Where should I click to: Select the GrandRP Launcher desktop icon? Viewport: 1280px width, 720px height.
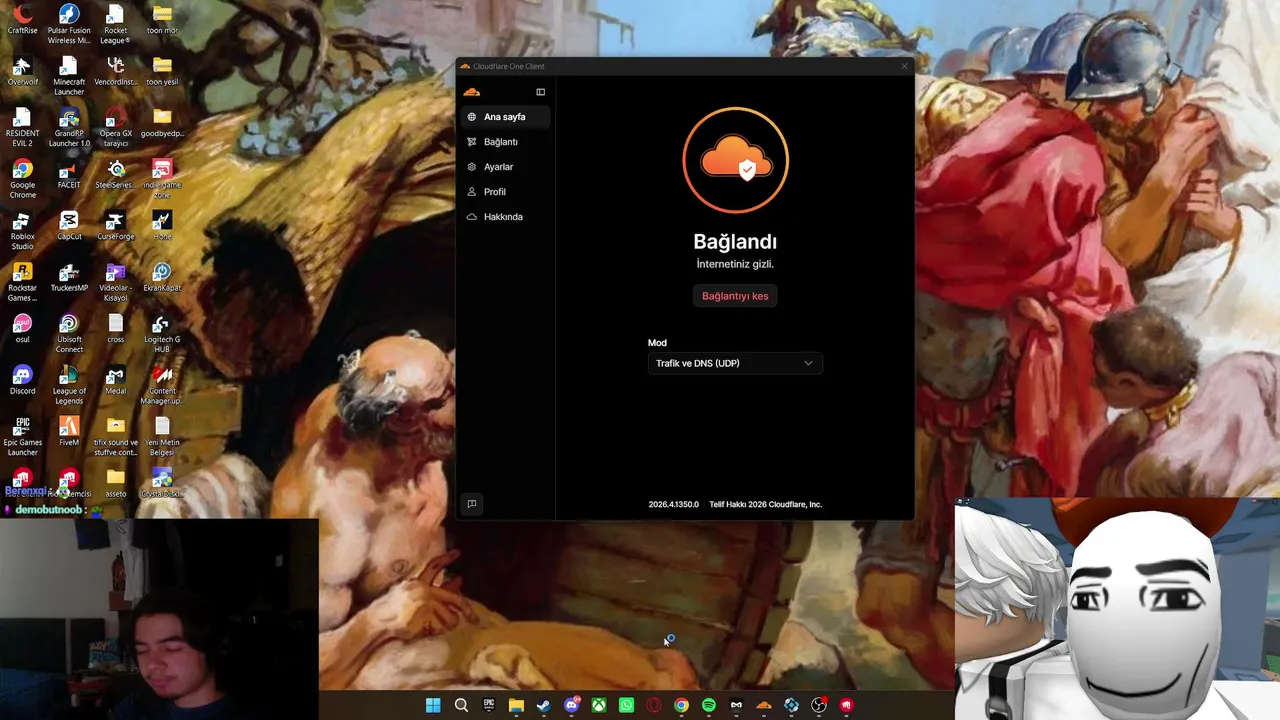(69, 128)
